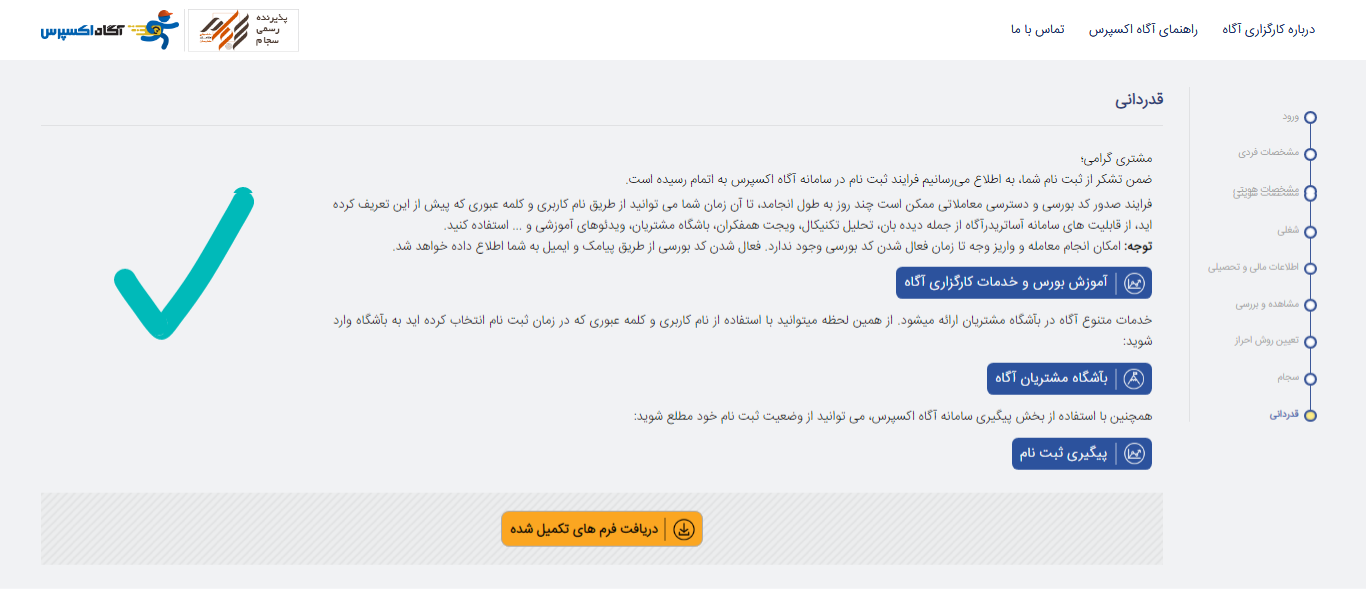Click the chart icon on پیگیری ثبت نام button

(x=1134, y=454)
